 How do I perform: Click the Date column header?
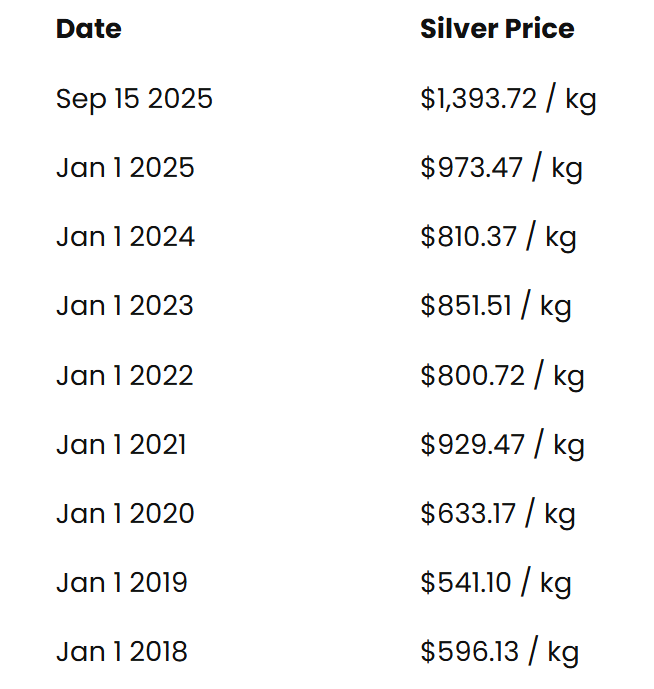pyautogui.click(x=88, y=29)
